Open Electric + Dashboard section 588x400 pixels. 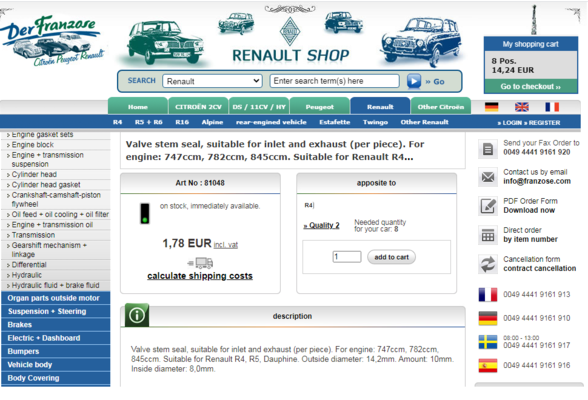pyautogui.click(x=56, y=338)
